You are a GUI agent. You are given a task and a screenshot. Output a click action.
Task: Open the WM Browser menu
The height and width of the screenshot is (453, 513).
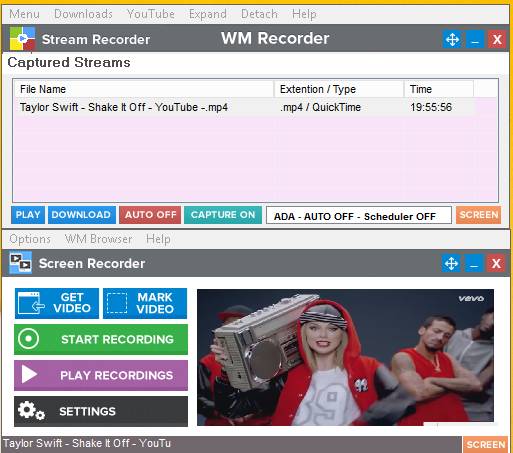pyautogui.click(x=98, y=239)
